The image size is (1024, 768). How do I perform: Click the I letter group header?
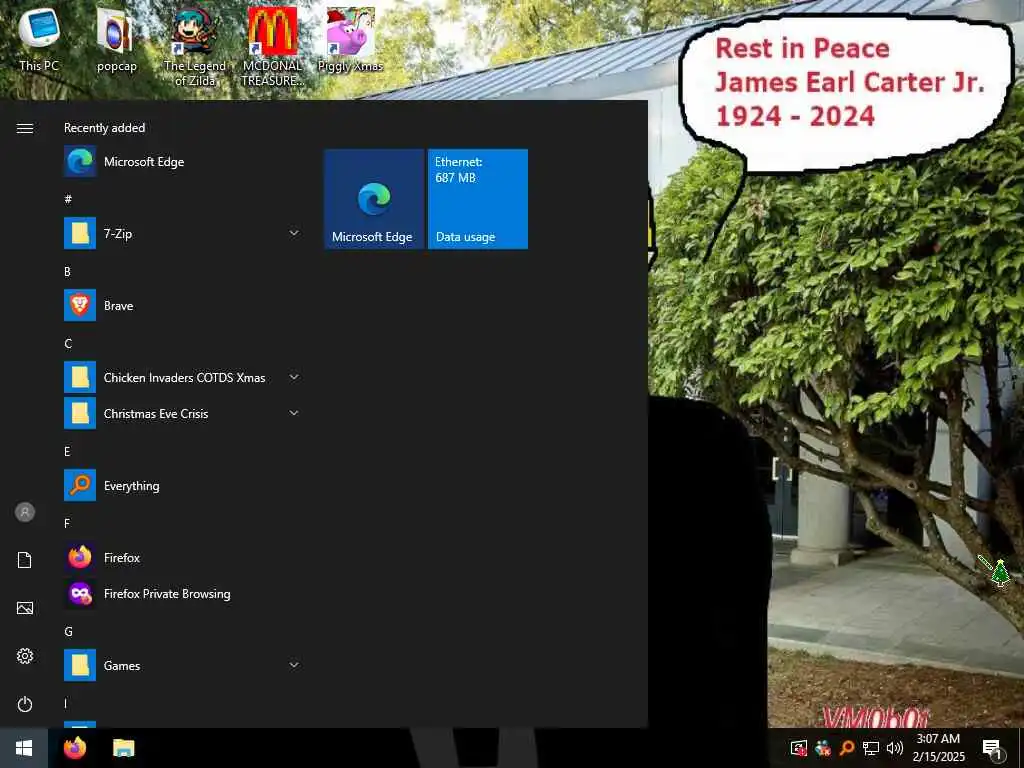click(x=65, y=703)
